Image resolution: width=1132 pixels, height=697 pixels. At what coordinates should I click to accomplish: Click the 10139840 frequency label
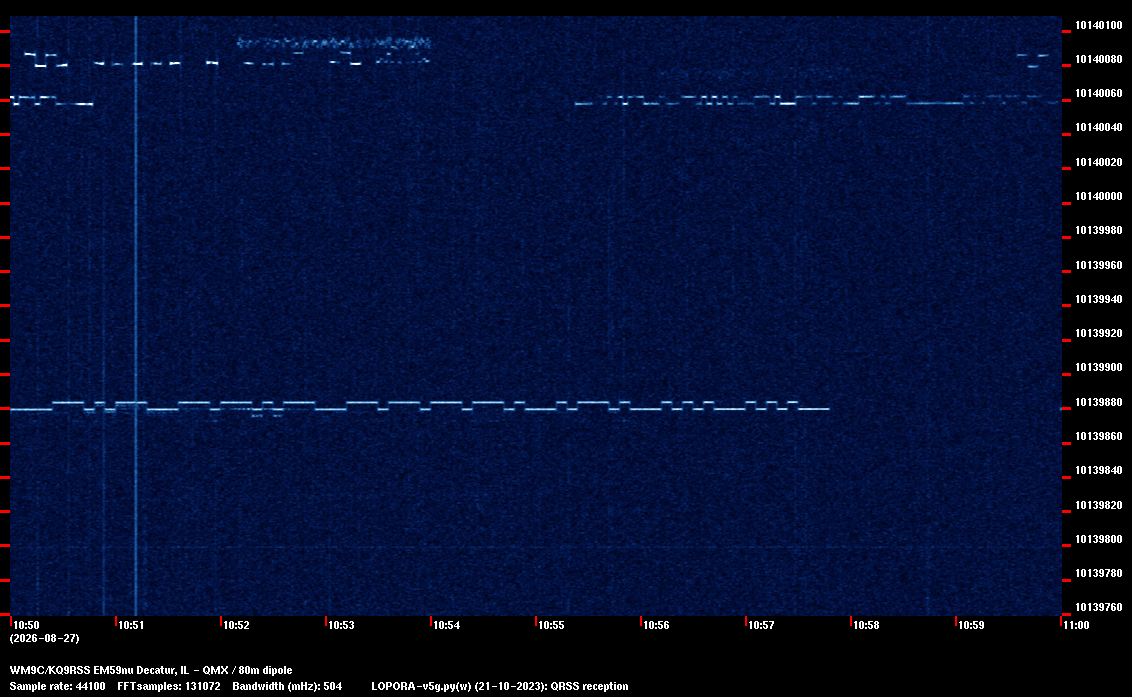point(1099,470)
